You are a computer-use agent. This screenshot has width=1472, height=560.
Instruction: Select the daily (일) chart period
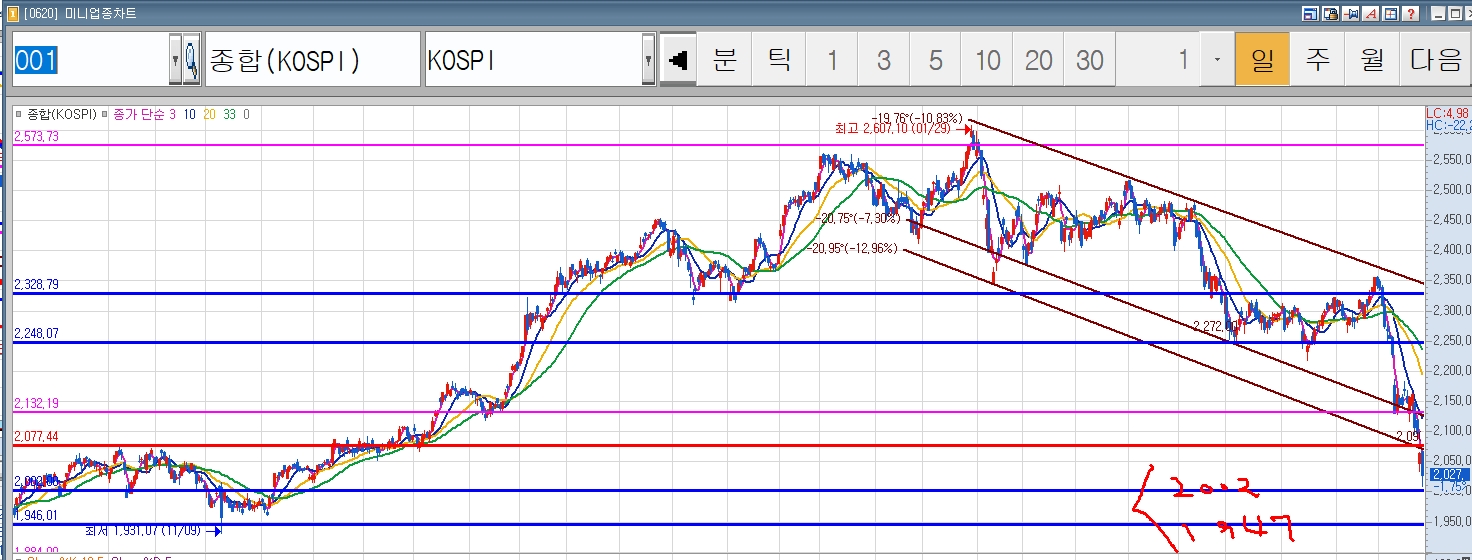(x=1262, y=61)
